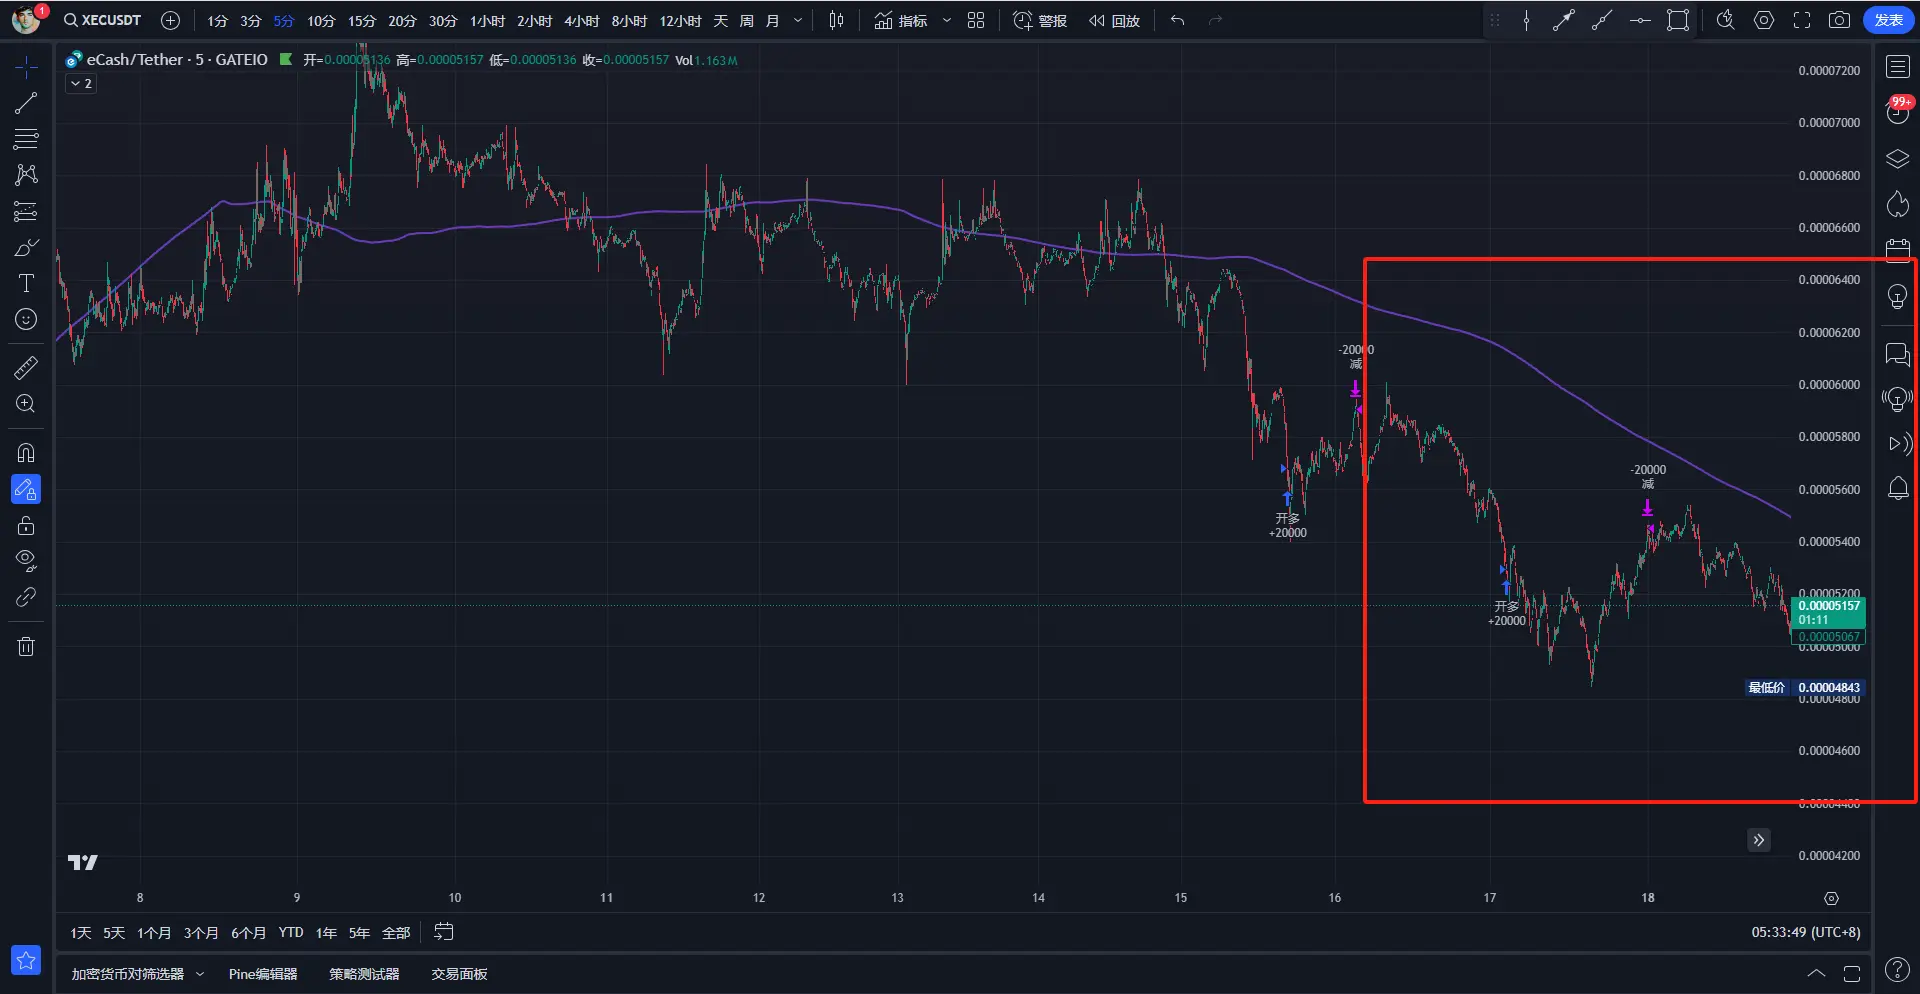Take a chart snapshot with the camera icon
The width and height of the screenshot is (1920, 994).
click(x=1839, y=21)
